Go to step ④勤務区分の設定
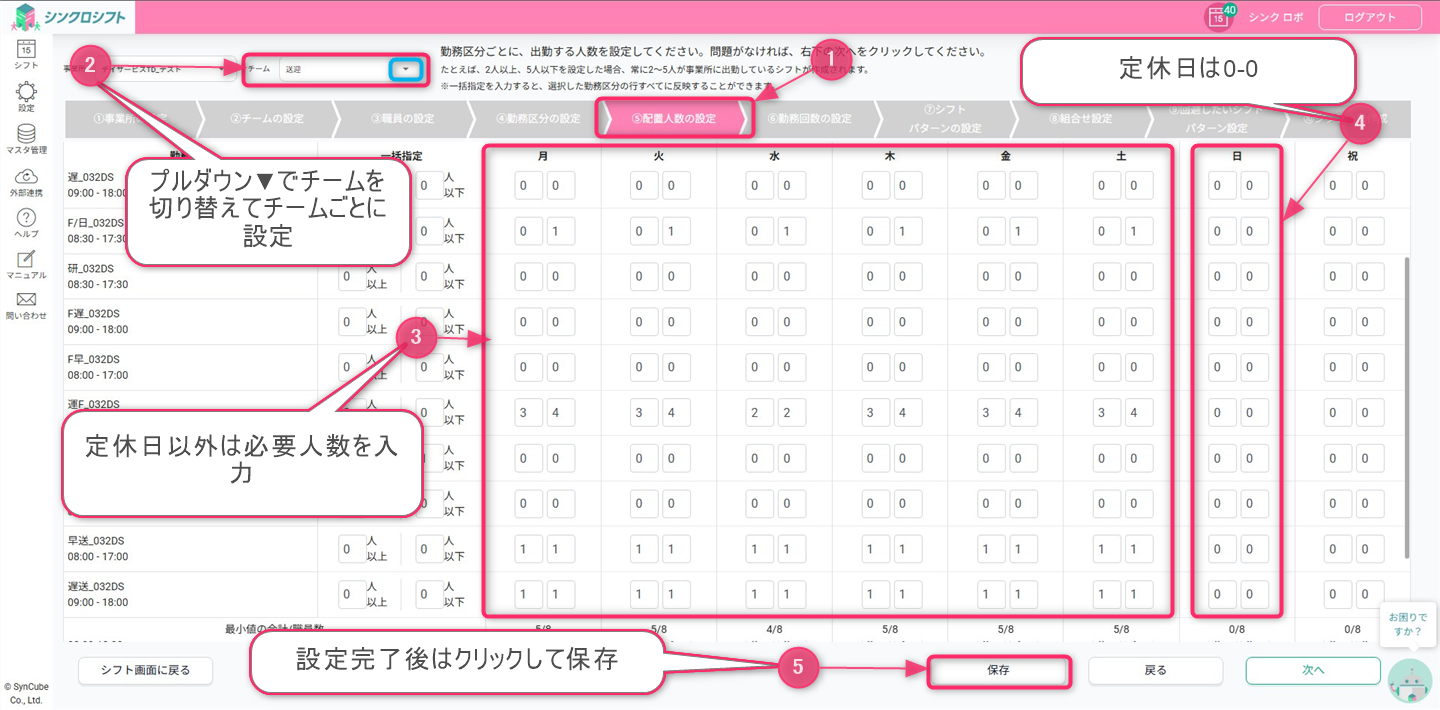This screenshot has width=1440, height=710. pyautogui.click(x=537, y=118)
